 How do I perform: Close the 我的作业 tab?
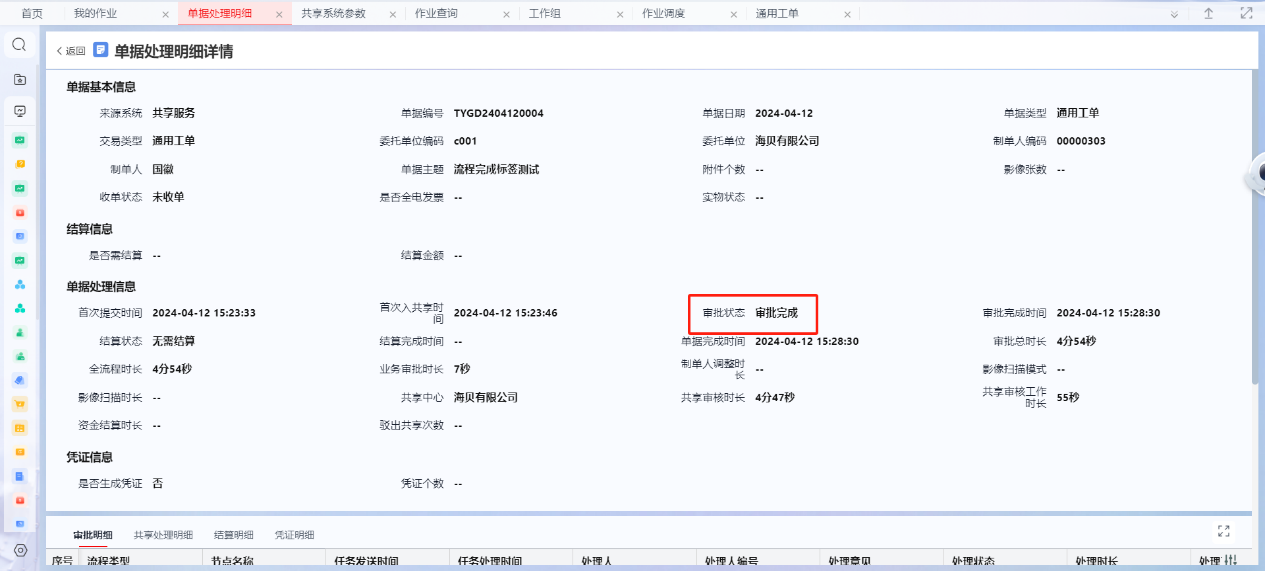tap(165, 15)
